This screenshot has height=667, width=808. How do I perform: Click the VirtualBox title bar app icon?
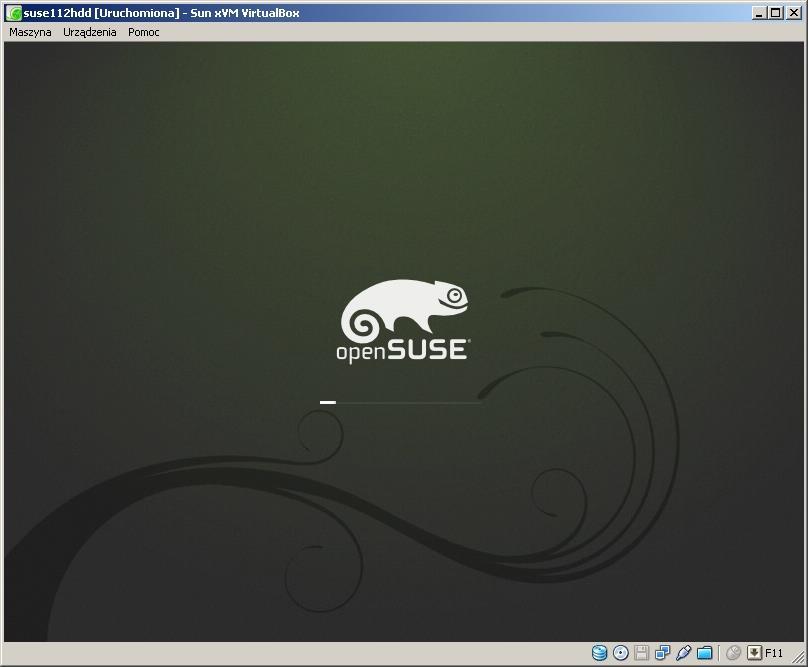pyautogui.click(x=14, y=13)
